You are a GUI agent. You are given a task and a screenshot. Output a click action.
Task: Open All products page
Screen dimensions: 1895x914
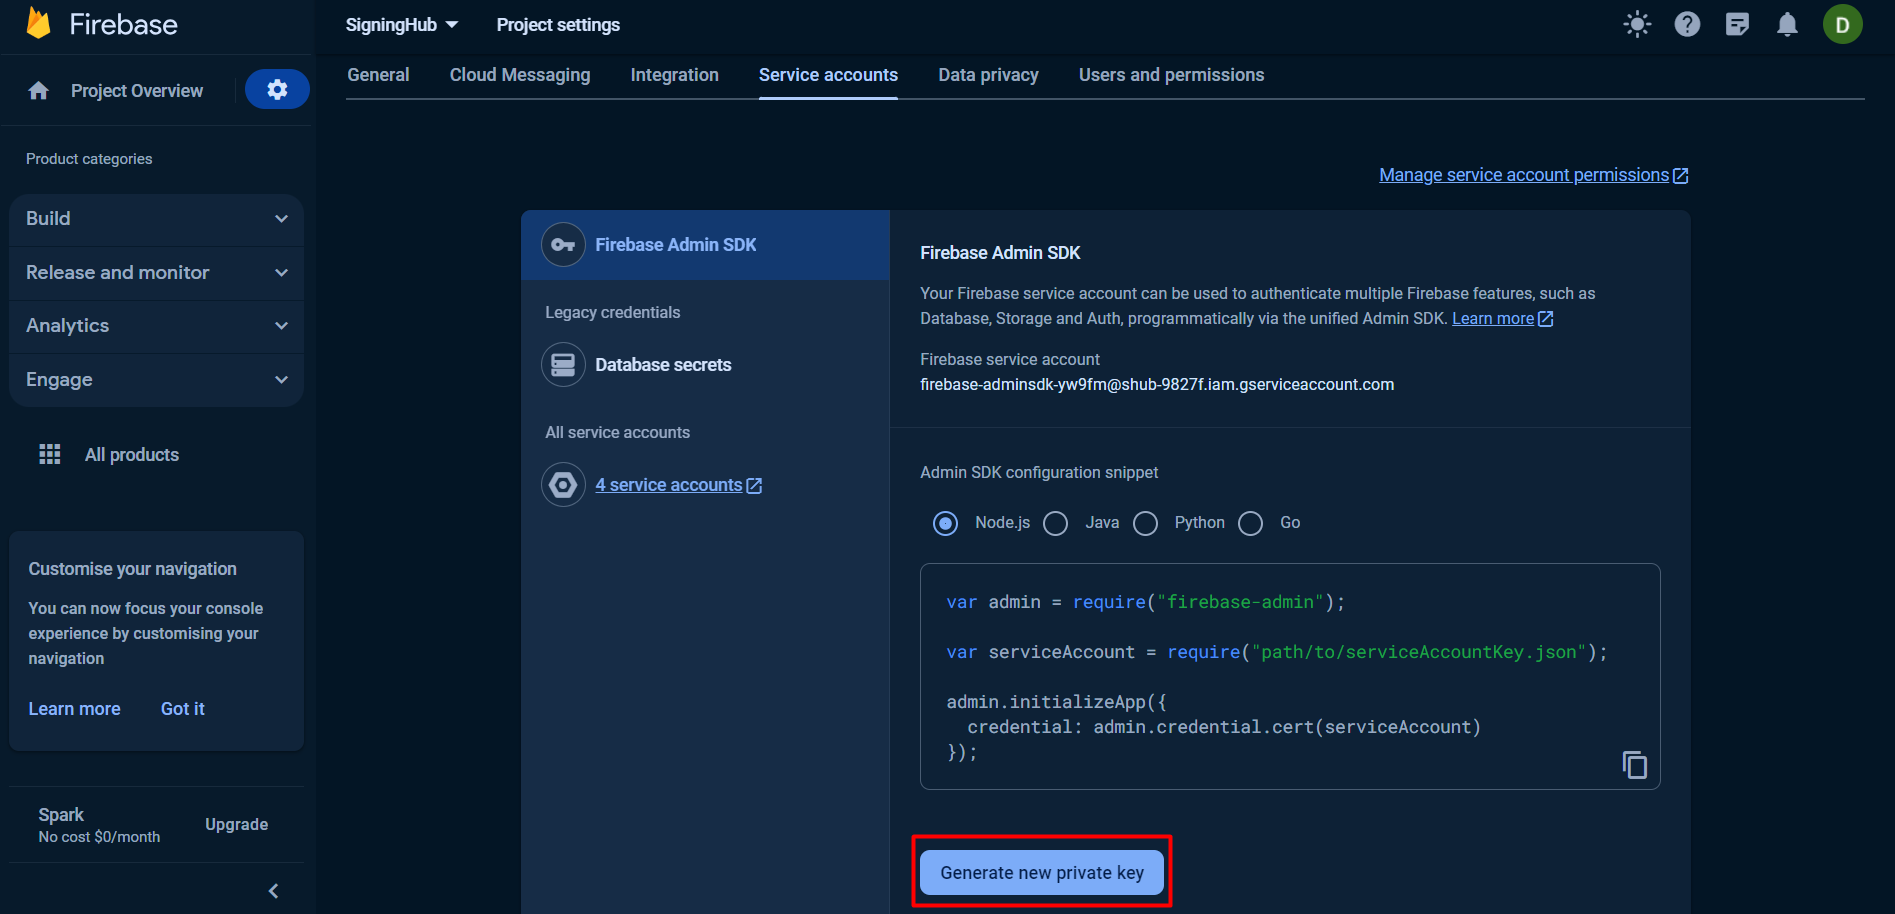132,455
